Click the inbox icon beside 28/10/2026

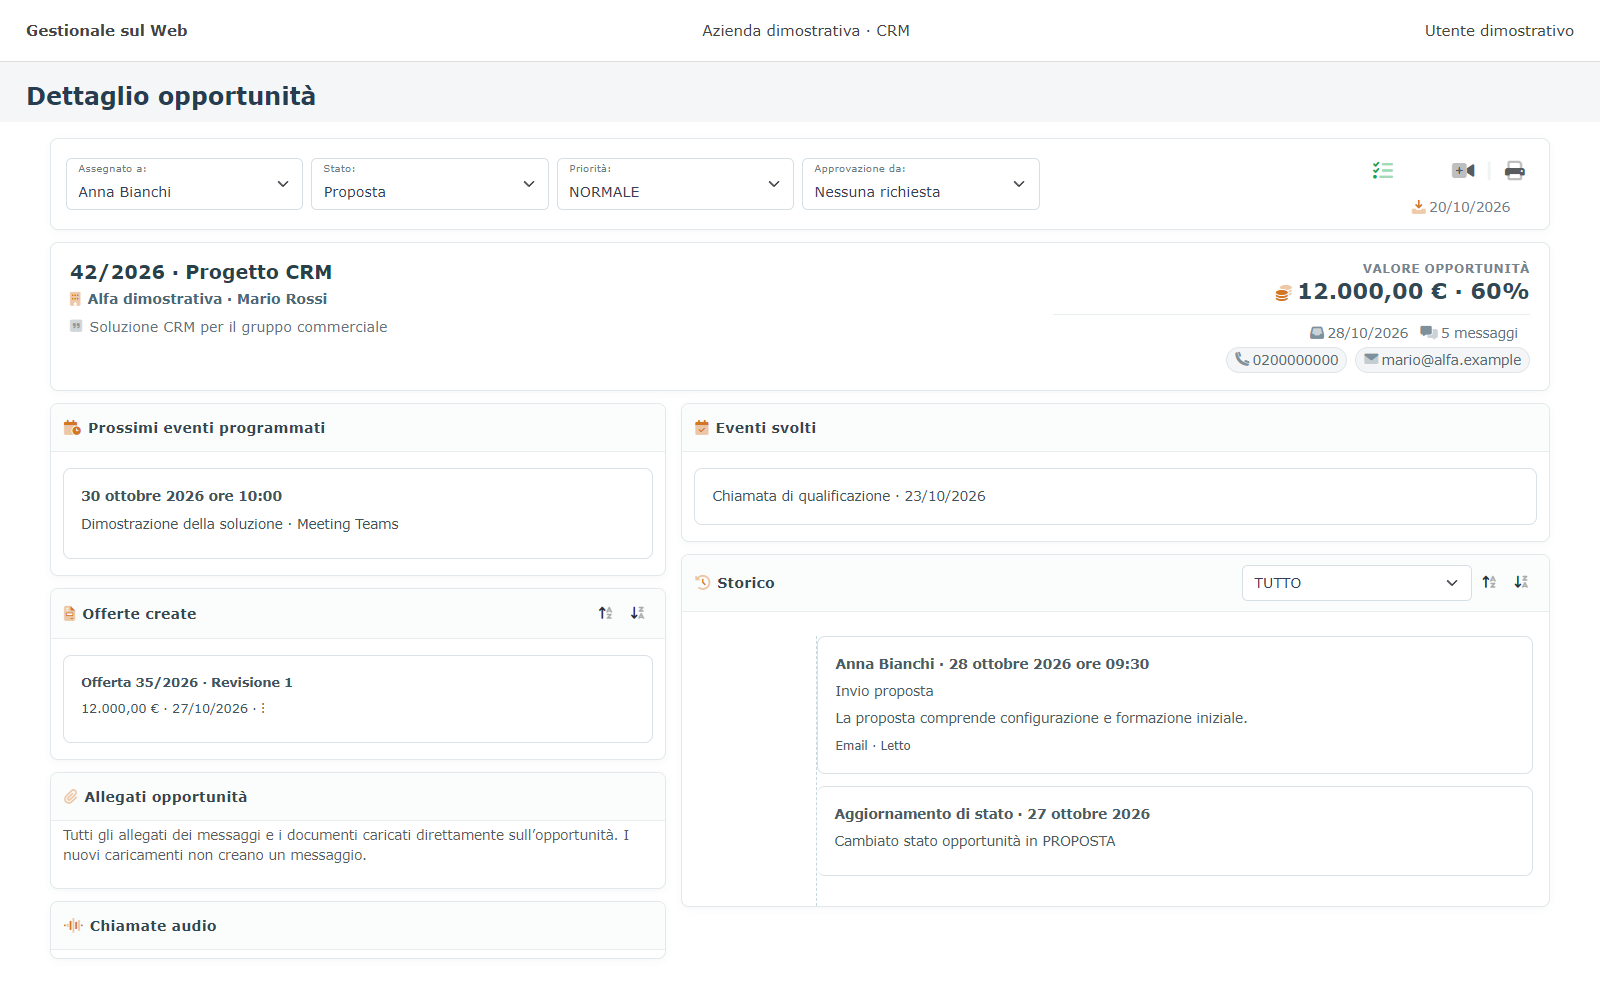pyautogui.click(x=1317, y=333)
